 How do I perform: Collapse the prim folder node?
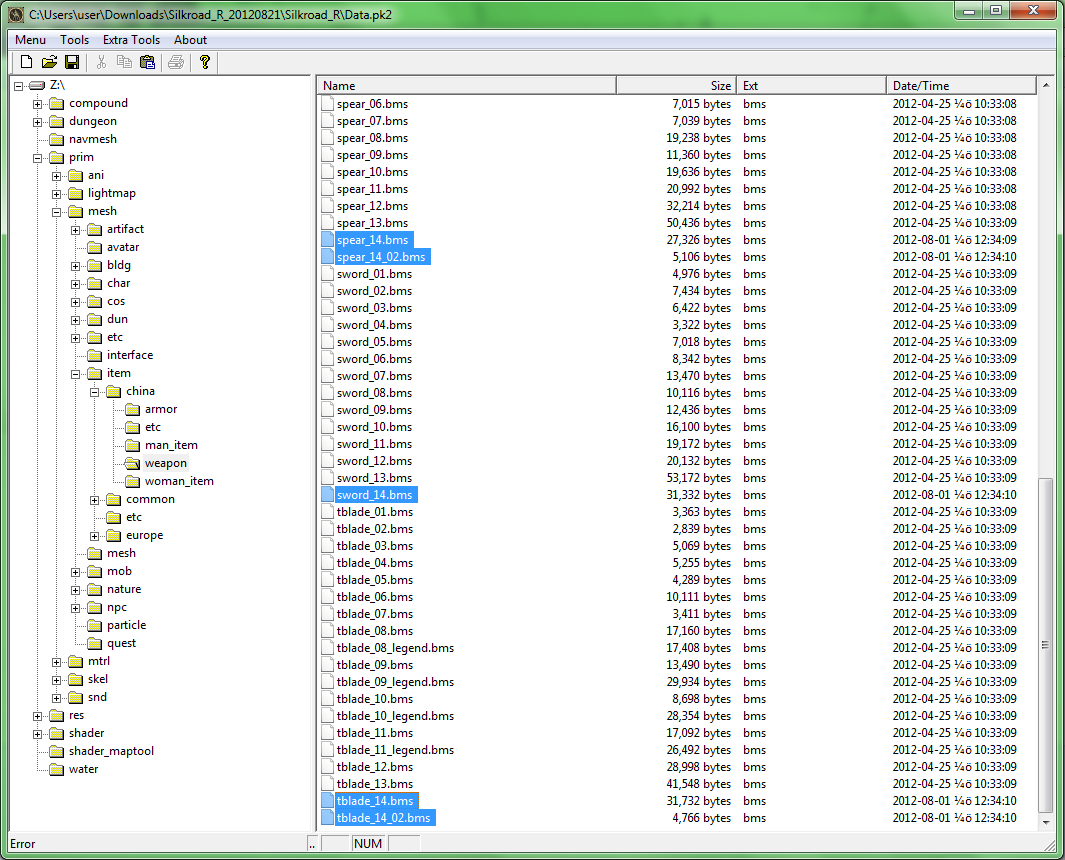coord(37,158)
